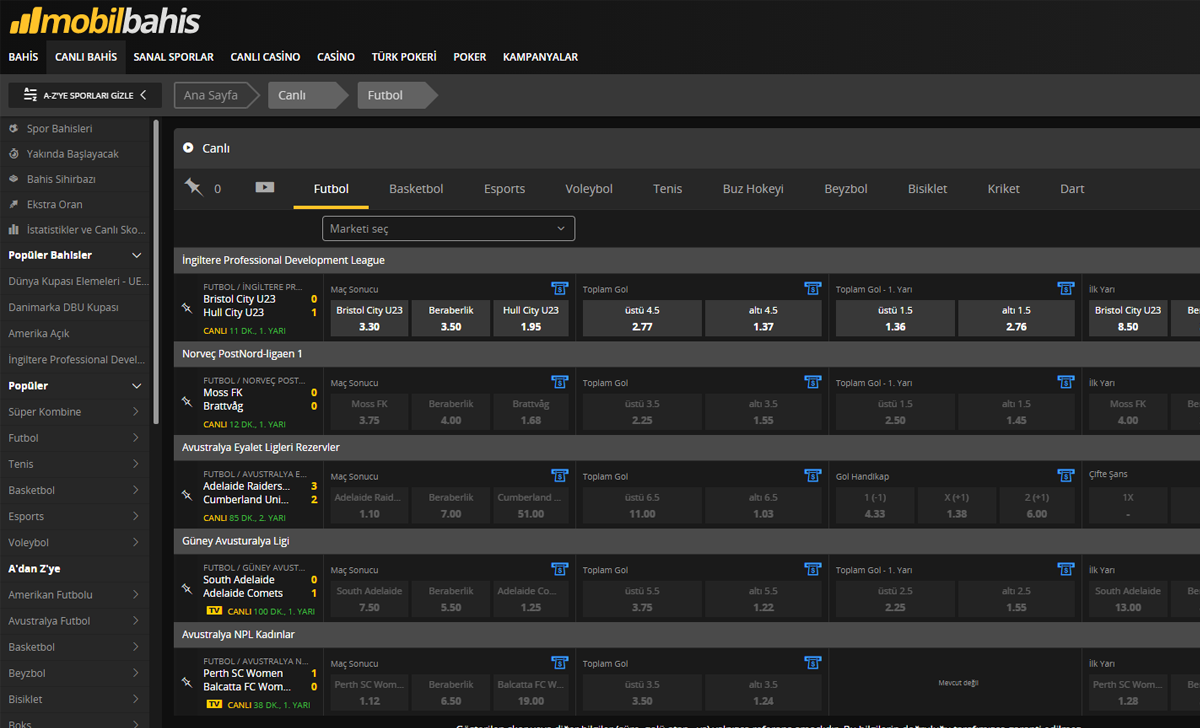This screenshot has width=1200, height=728.
Task: Click the Yakında Başlayacak sidebar icon
Action: (x=14, y=154)
